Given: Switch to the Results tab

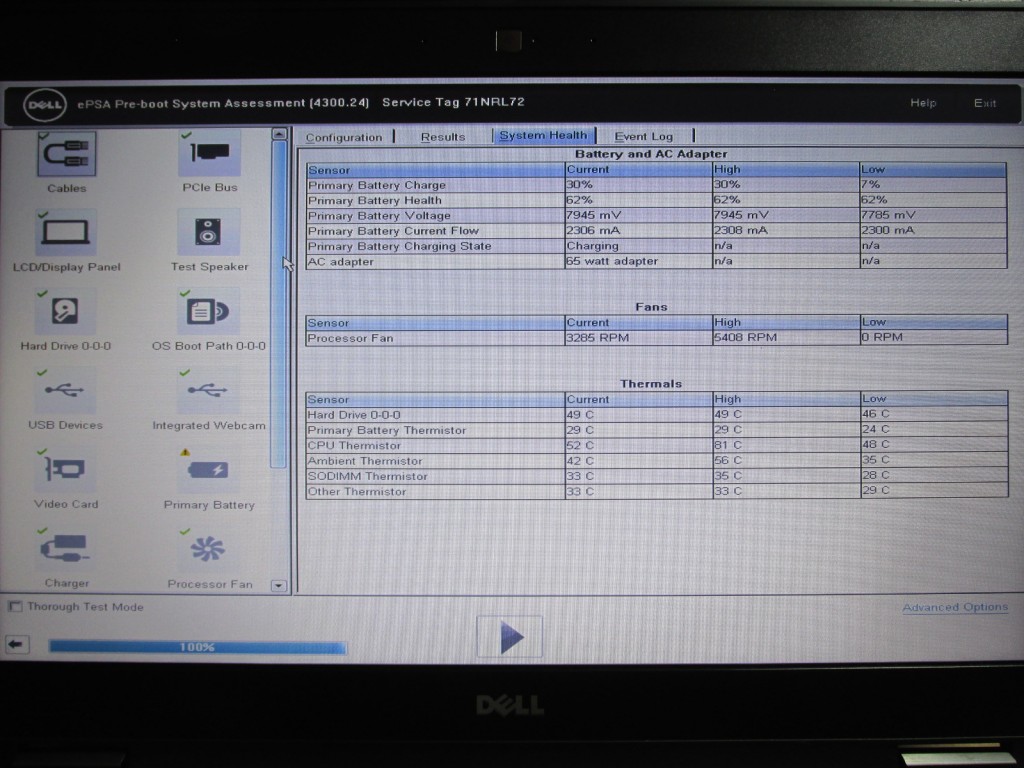Looking at the screenshot, I should click(x=442, y=137).
